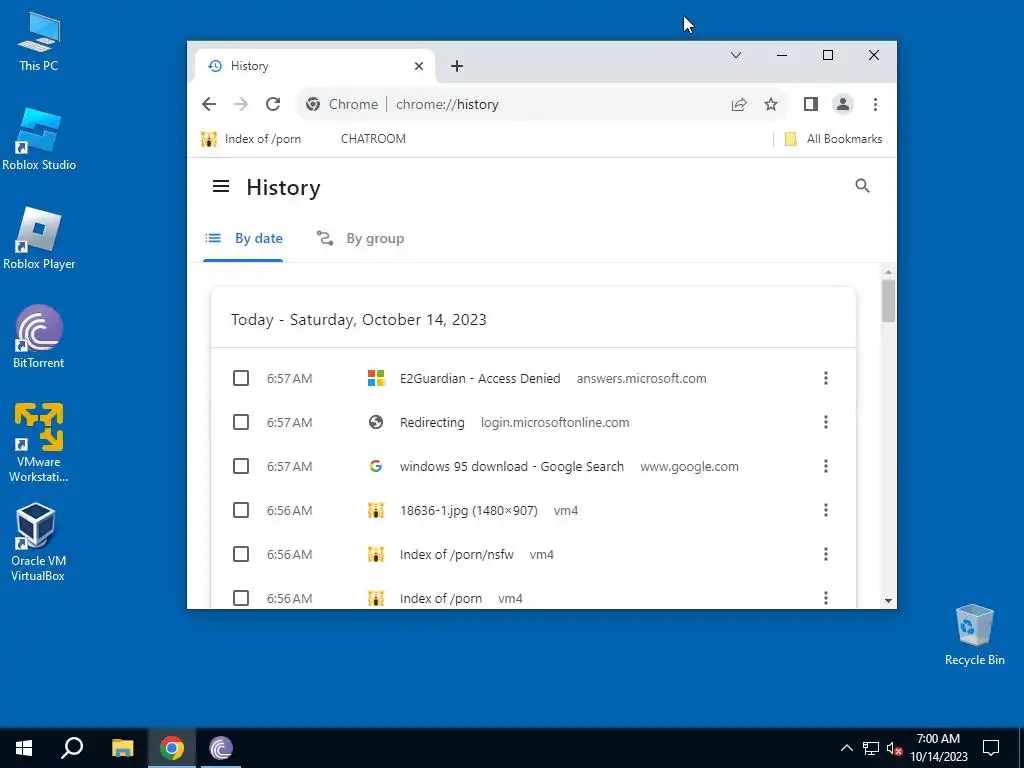Open actions menu for E2Guardian entry
Viewport: 1024px width, 768px height.
[825, 378]
